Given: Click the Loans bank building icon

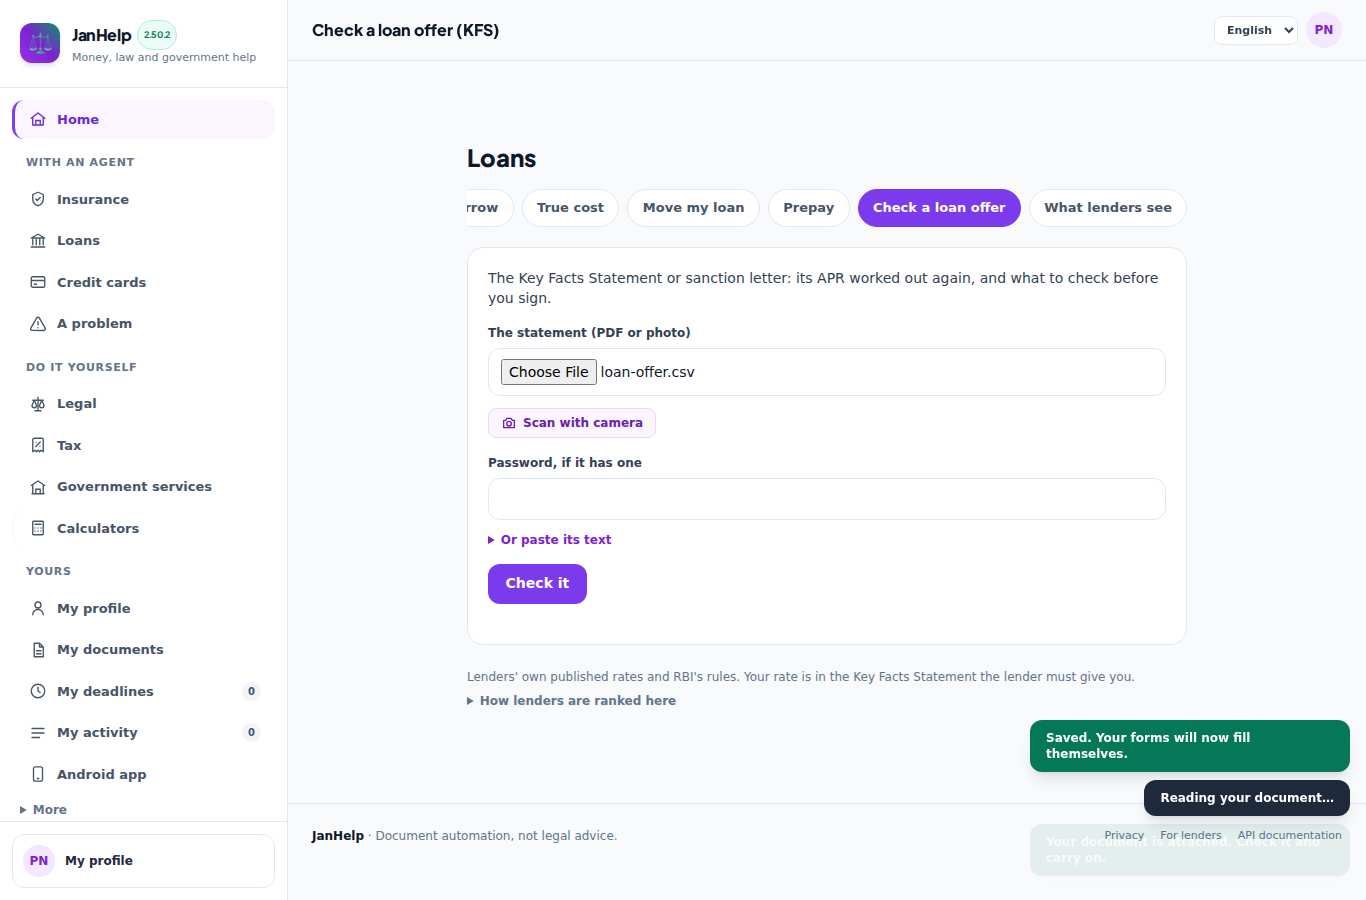Looking at the screenshot, I should point(38,241).
